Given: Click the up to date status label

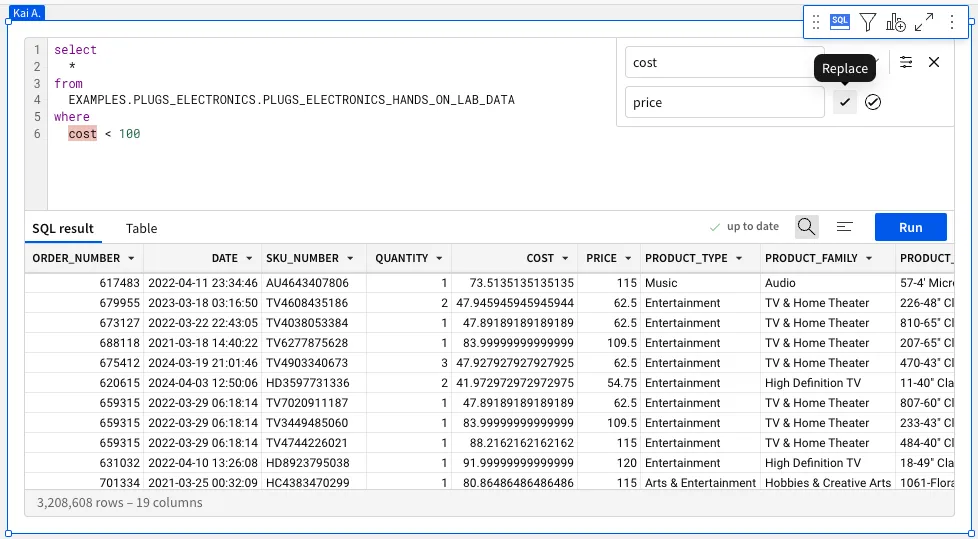Looking at the screenshot, I should pos(752,226).
